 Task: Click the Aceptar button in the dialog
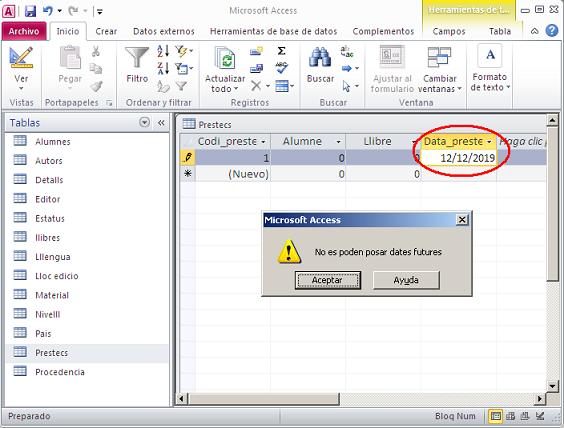(x=328, y=280)
